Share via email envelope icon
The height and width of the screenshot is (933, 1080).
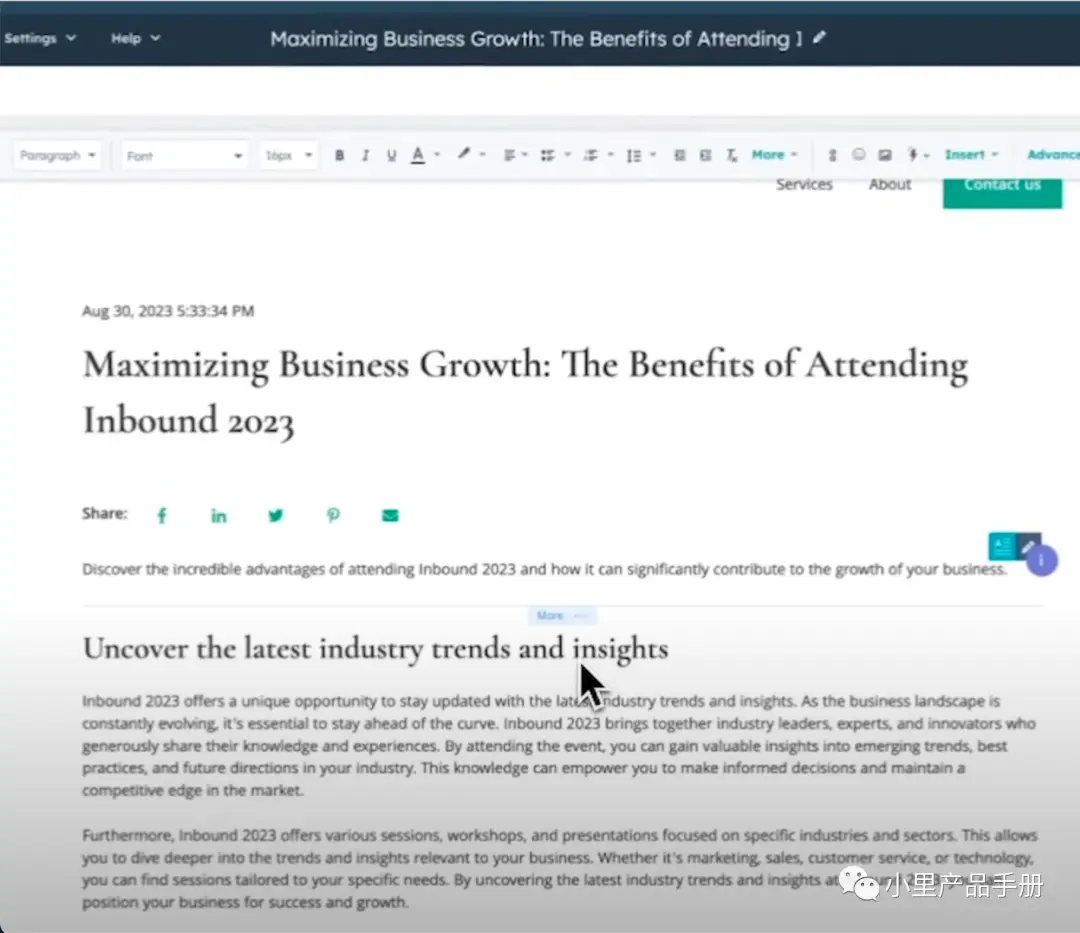pyautogui.click(x=390, y=516)
